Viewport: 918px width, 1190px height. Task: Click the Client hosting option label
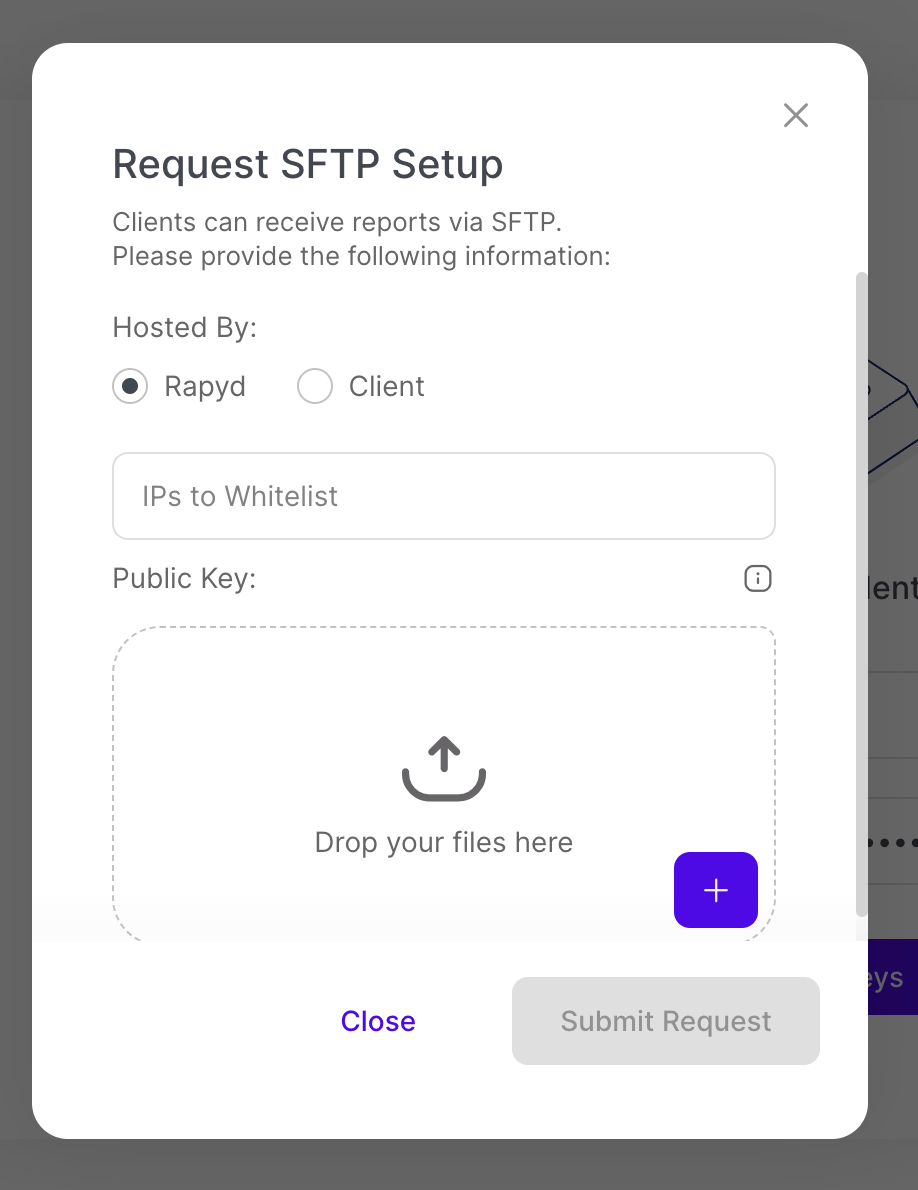tap(386, 386)
